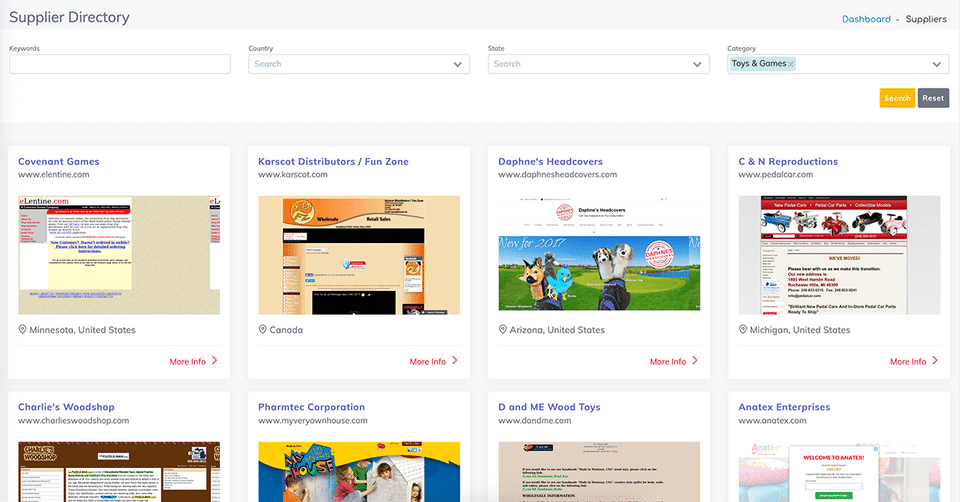Click chevron arrow on Daphne's Headcovers card

tap(695, 361)
